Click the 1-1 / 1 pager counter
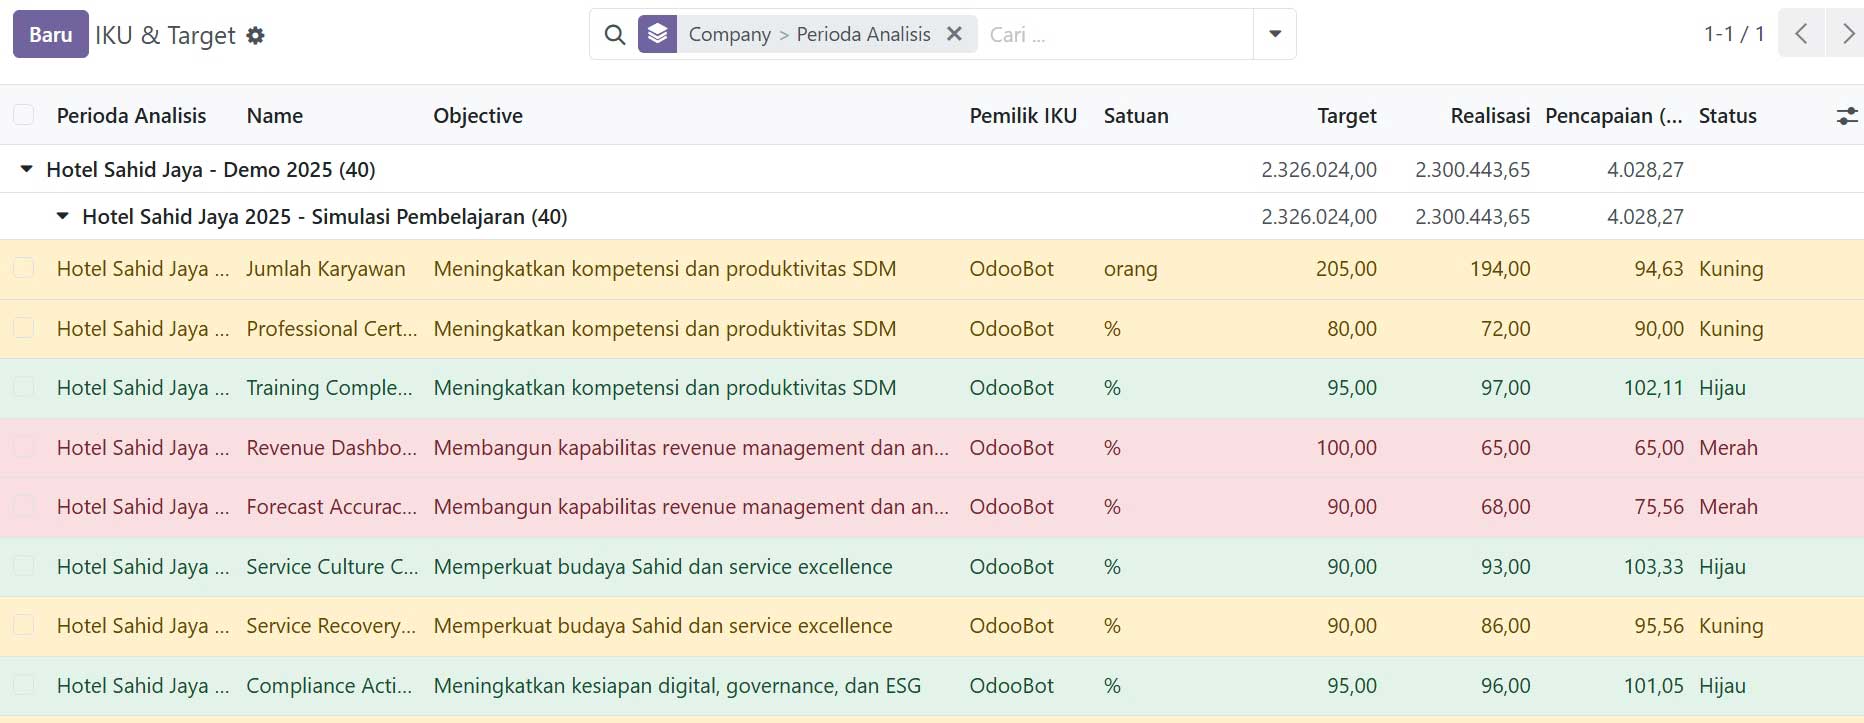The image size is (1864, 723). pyautogui.click(x=1734, y=34)
